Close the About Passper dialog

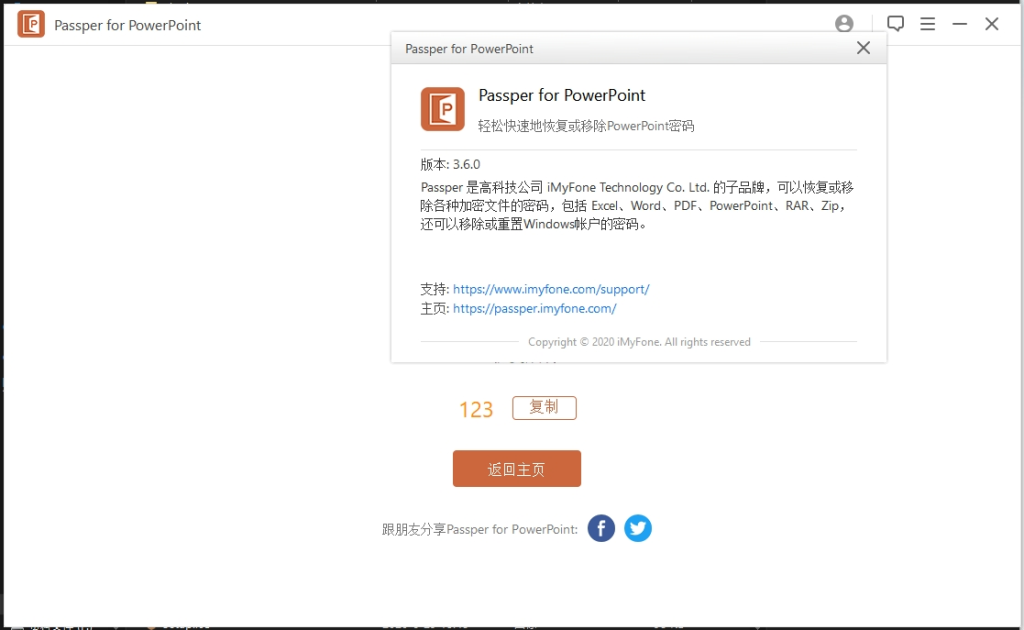point(863,47)
